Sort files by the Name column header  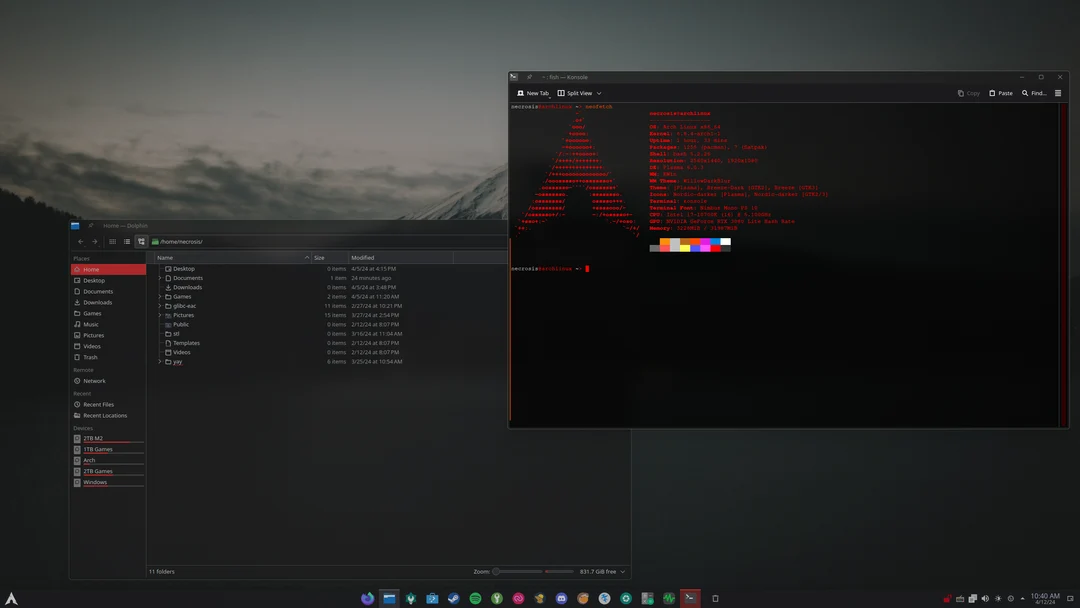click(x=167, y=257)
